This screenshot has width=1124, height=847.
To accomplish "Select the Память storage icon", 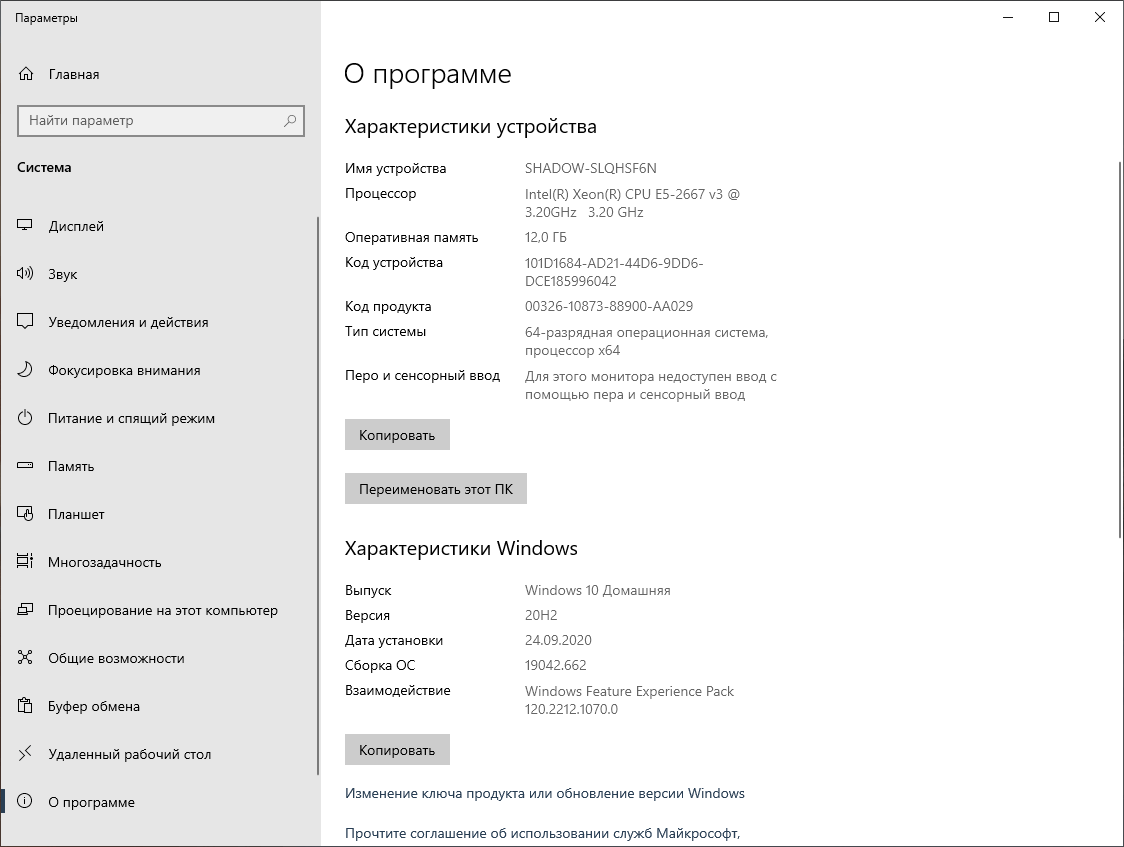I will coord(25,466).
